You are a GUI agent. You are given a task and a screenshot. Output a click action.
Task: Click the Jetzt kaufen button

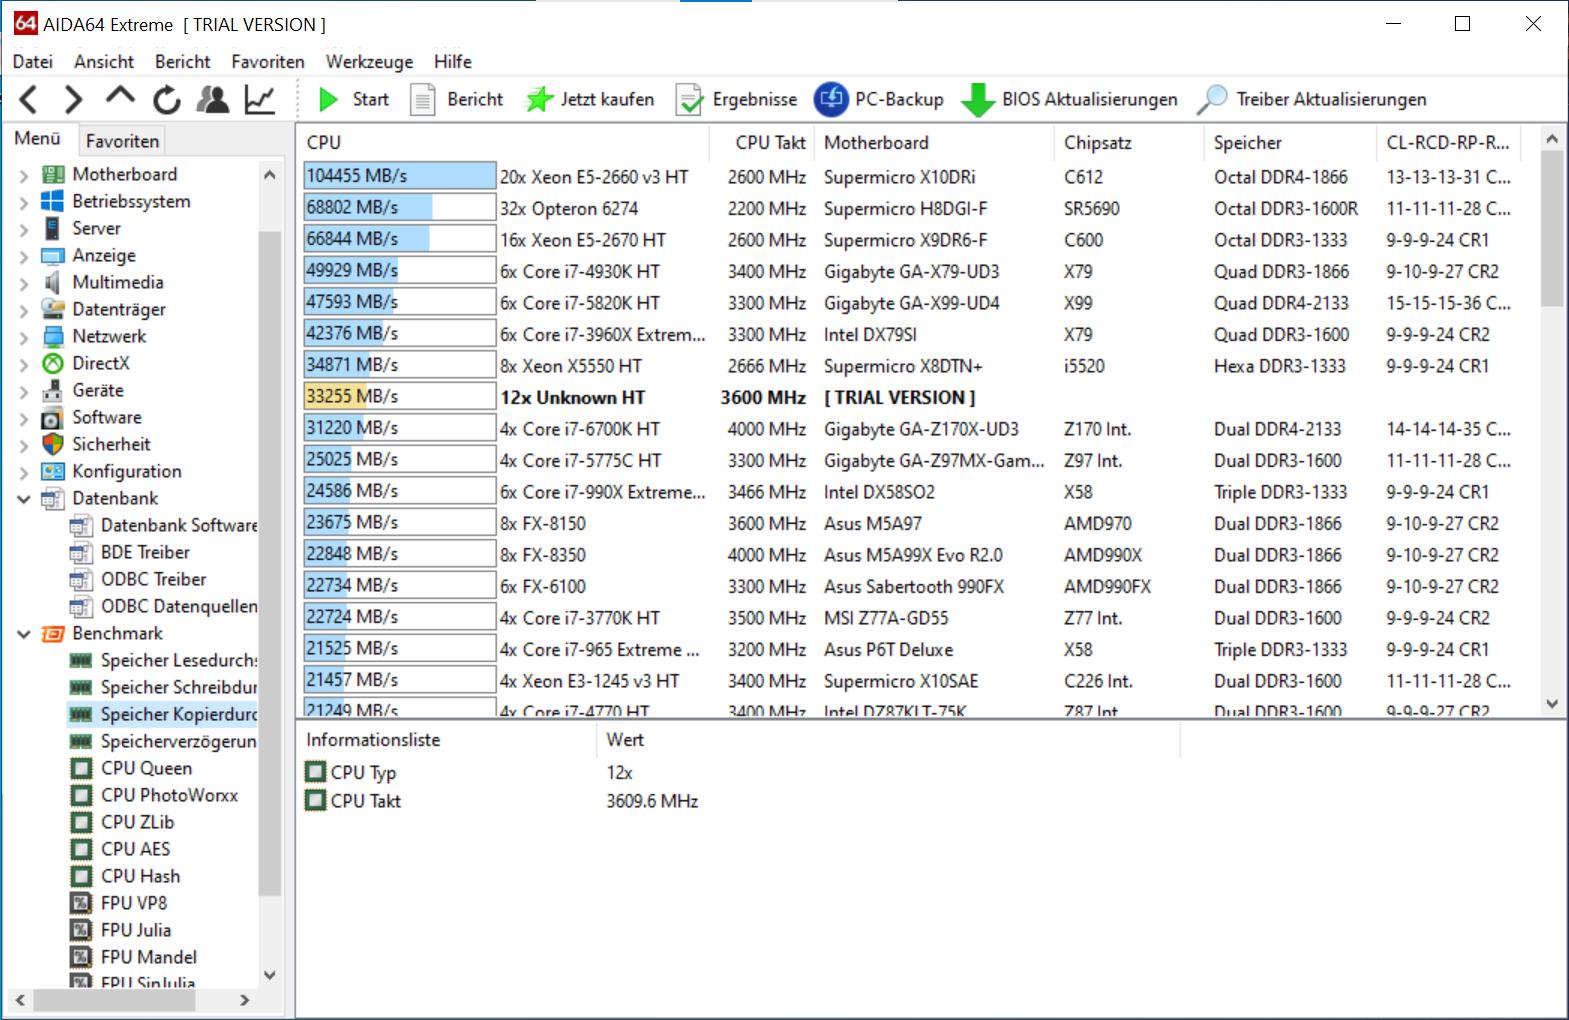(590, 99)
